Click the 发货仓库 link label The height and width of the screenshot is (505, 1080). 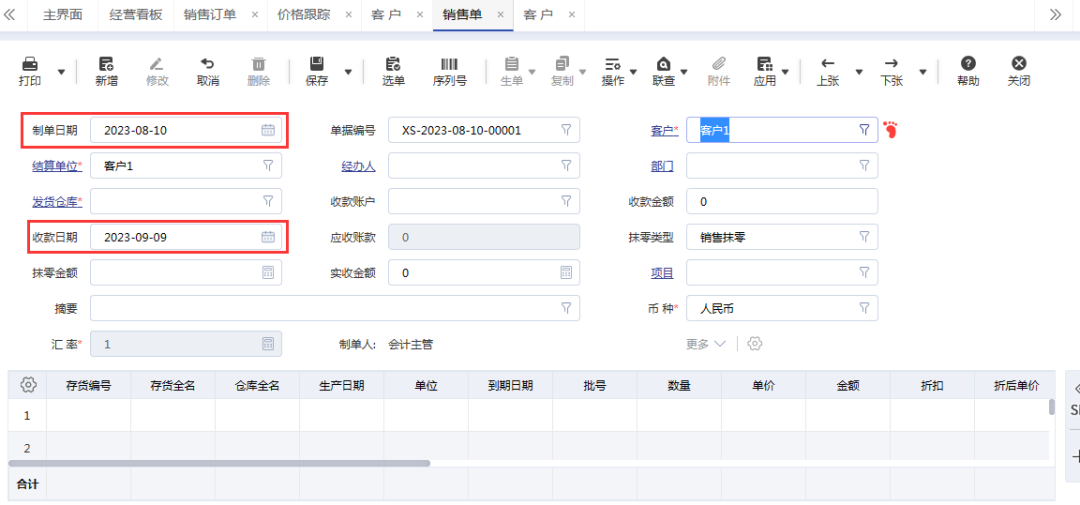(56, 202)
